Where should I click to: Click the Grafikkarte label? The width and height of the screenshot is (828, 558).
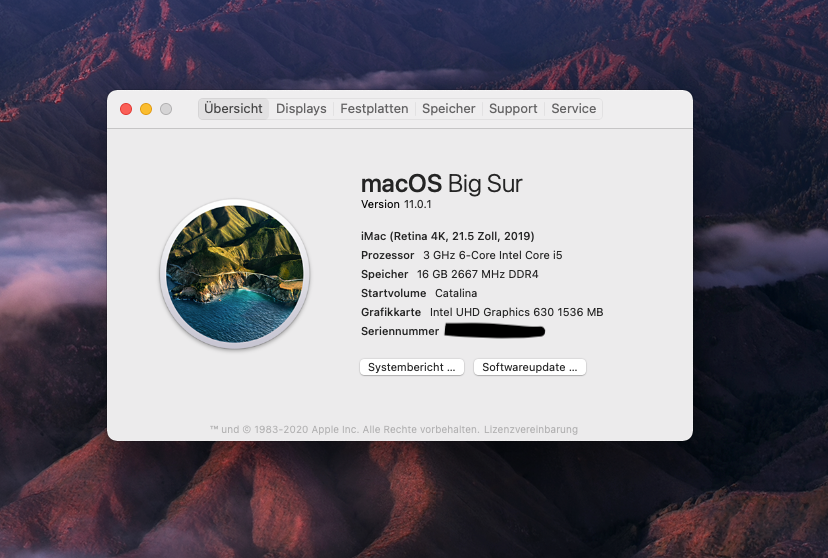pyautogui.click(x=391, y=312)
